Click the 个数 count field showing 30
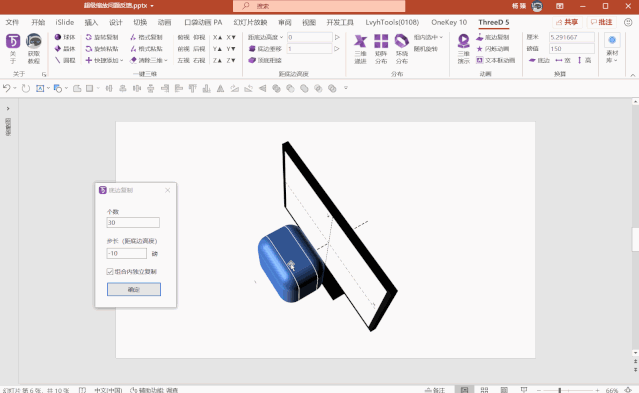639x393 pixels. pos(133,223)
